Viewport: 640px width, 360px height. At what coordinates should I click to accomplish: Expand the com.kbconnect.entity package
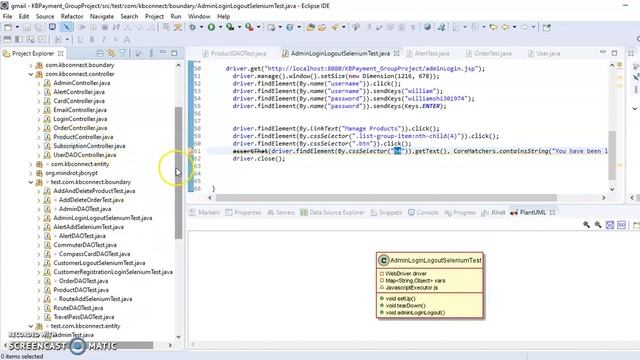[31, 164]
